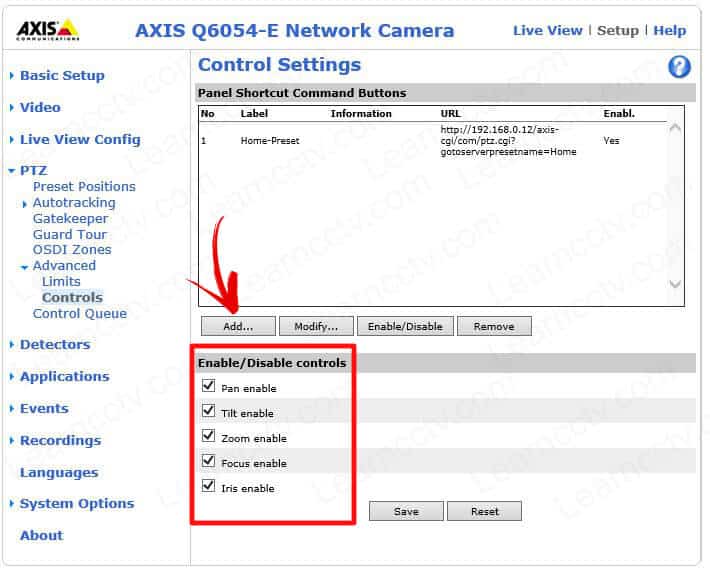The image size is (710, 575).
Task: Expand the Basic Setup menu section
Action: click(62, 75)
